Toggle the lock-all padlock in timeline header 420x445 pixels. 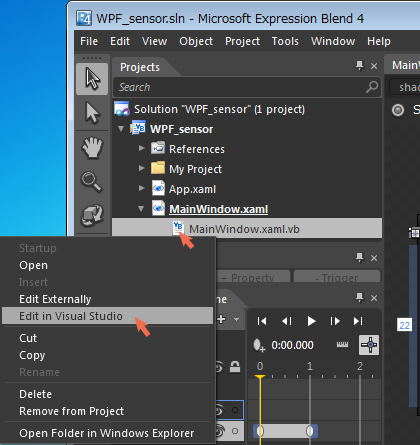[x=235, y=367]
